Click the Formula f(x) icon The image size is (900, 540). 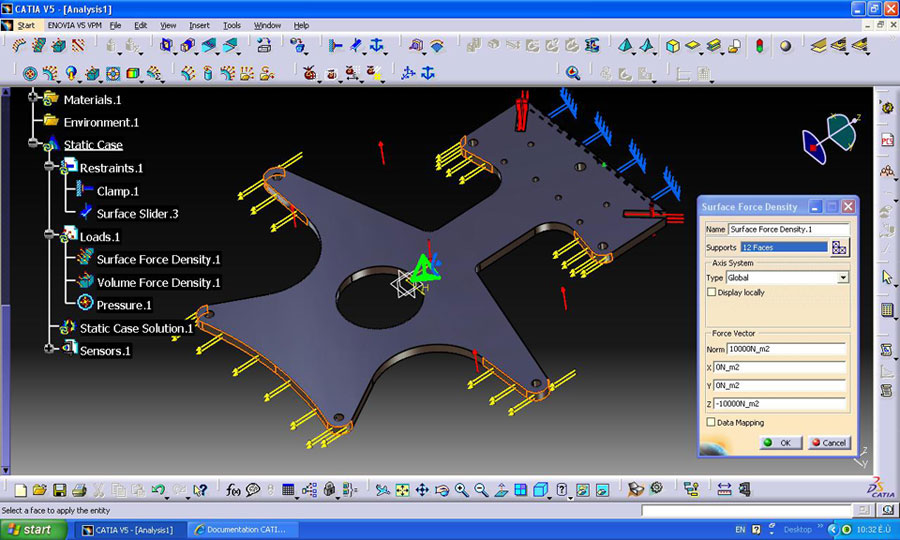point(232,490)
